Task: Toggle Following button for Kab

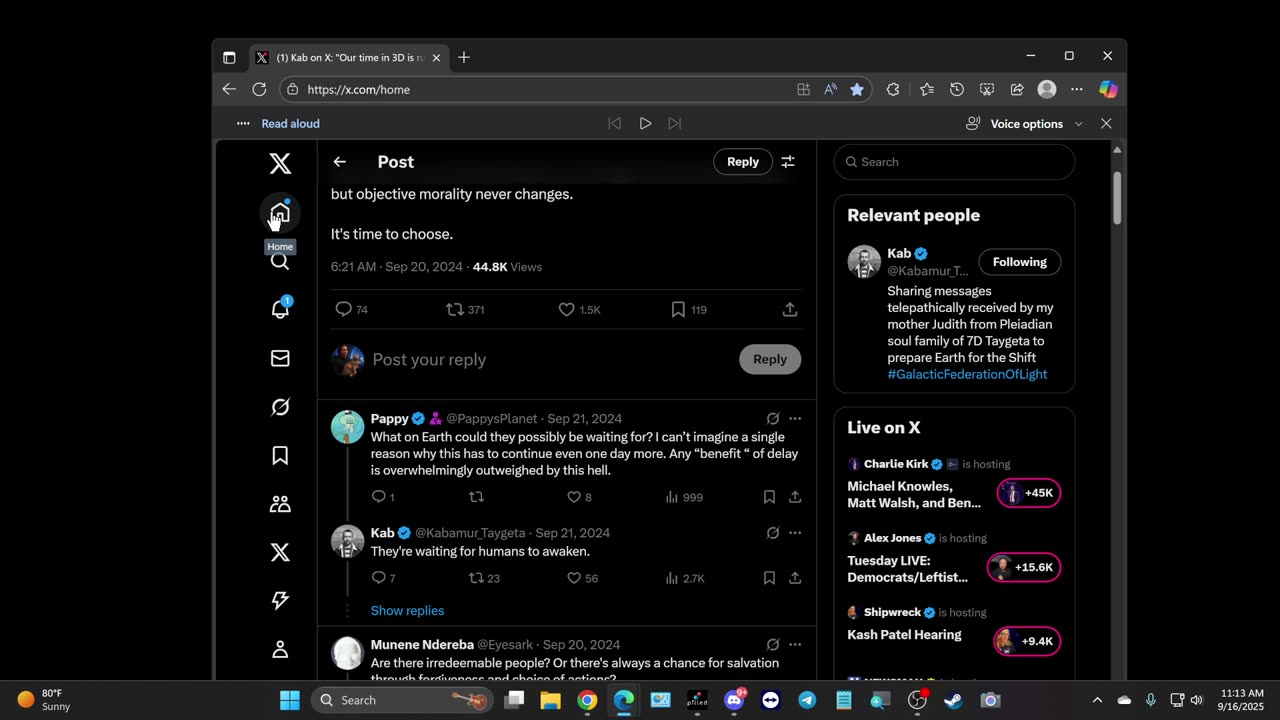Action: coord(1019,262)
